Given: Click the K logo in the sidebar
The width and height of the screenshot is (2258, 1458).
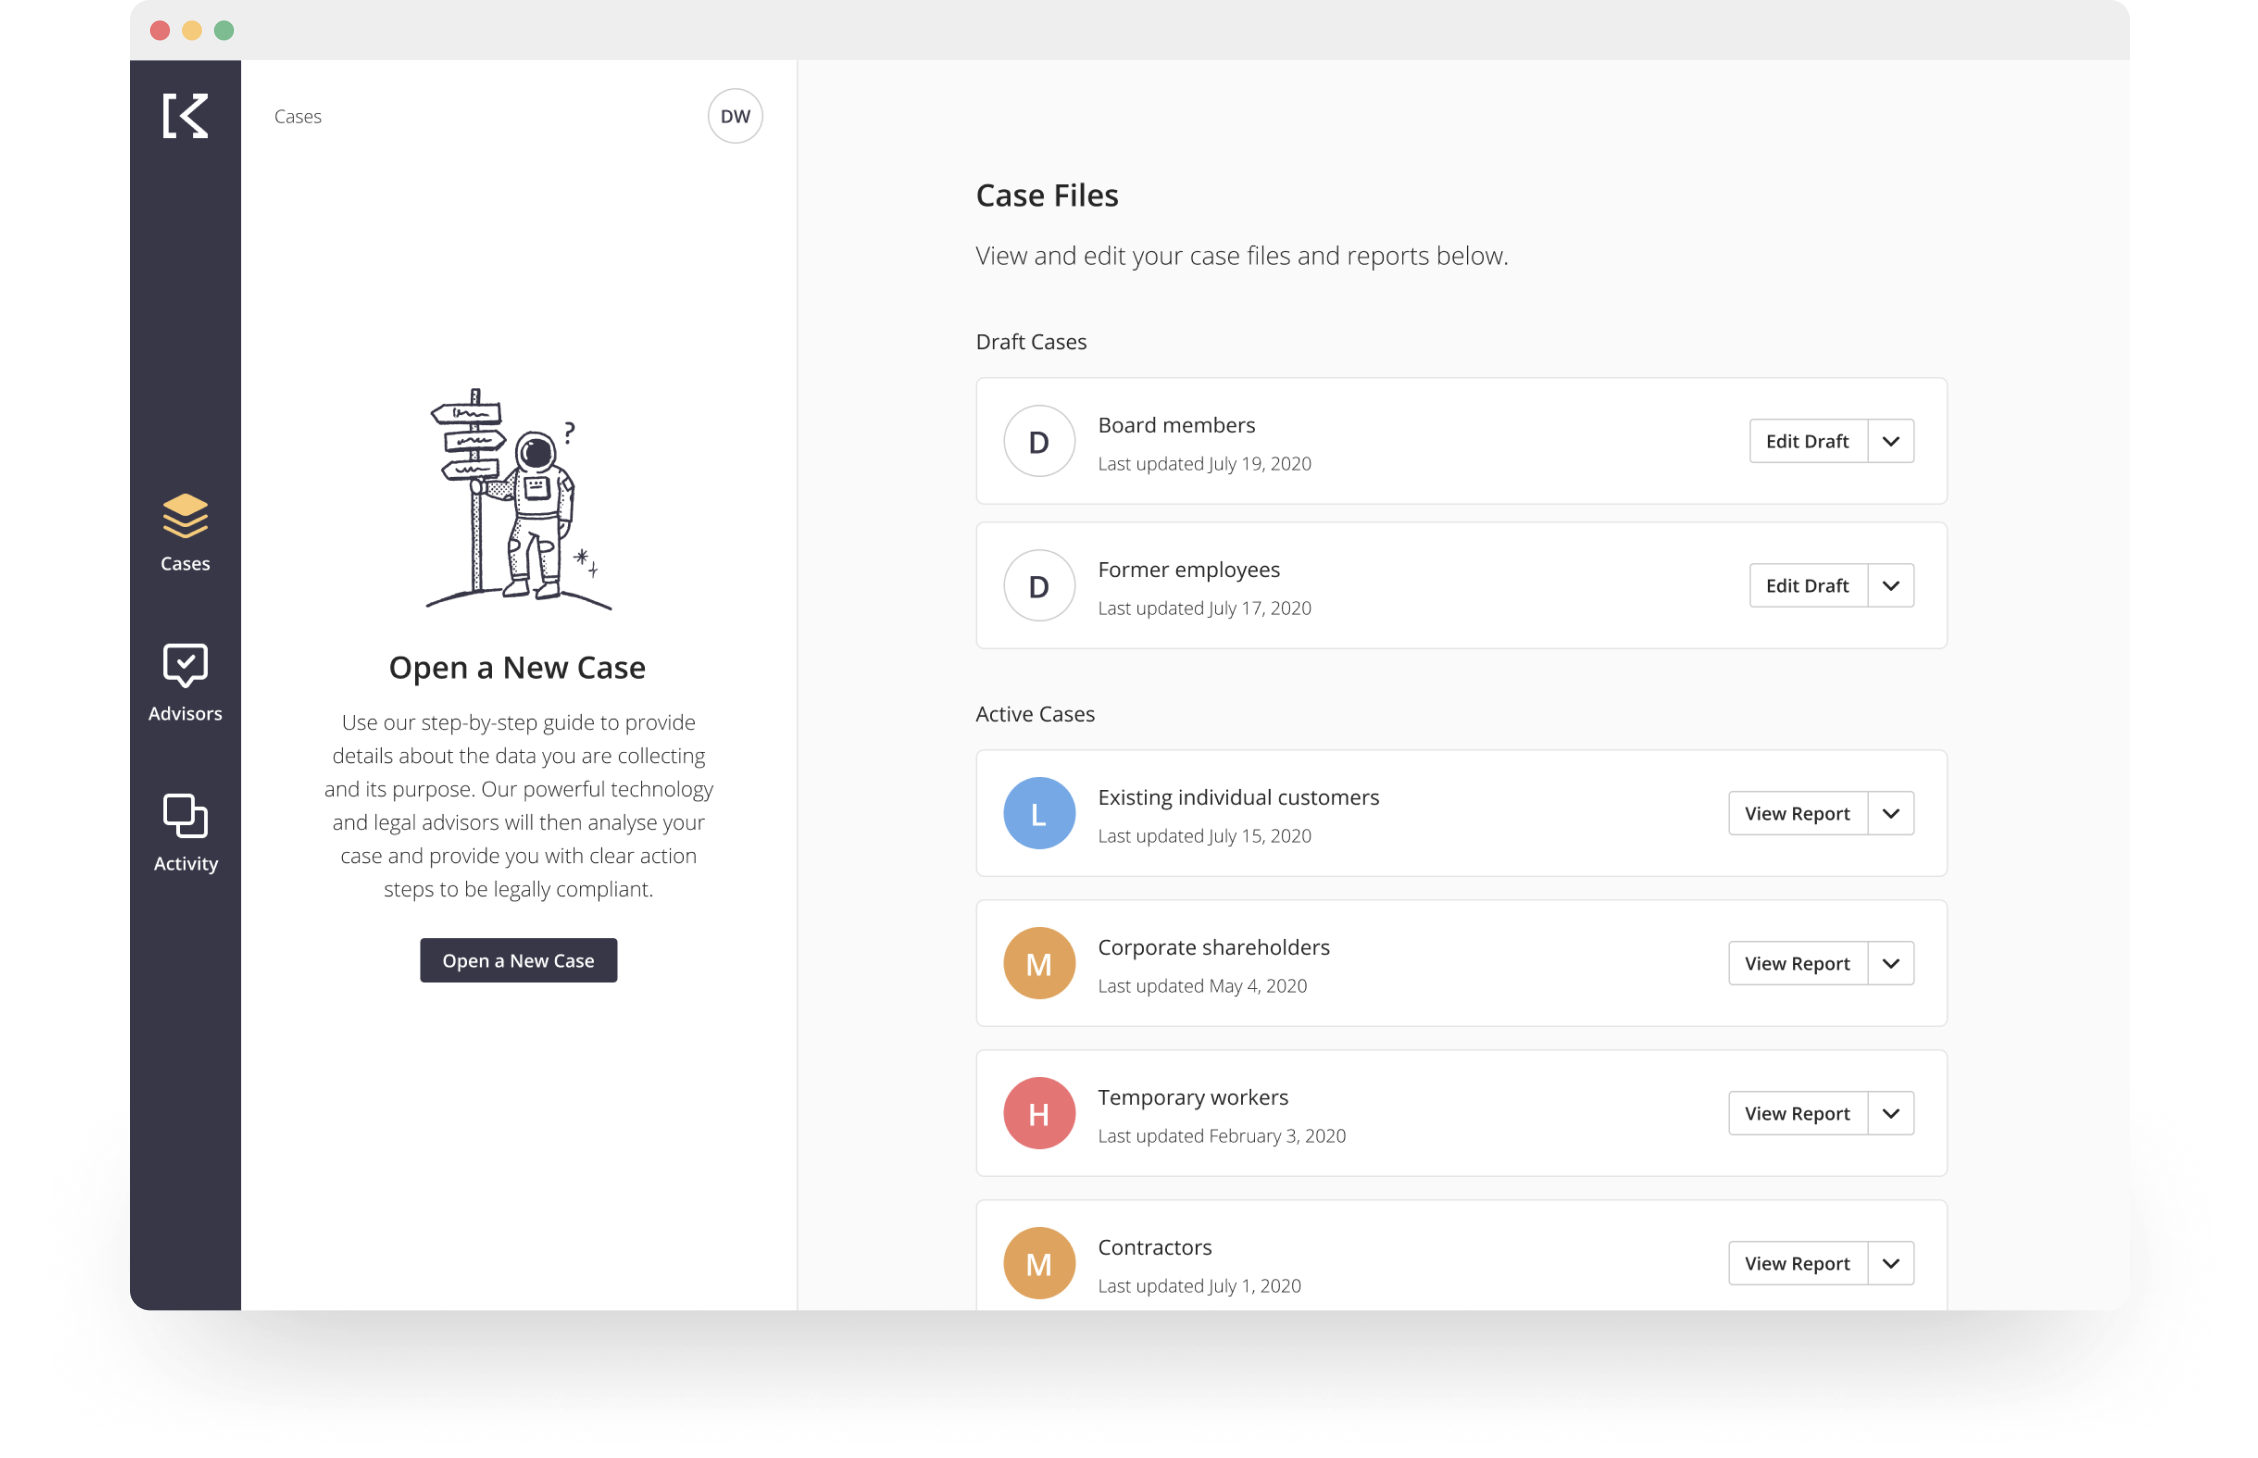Looking at the screenshot, I should click(x=185, y=115).
